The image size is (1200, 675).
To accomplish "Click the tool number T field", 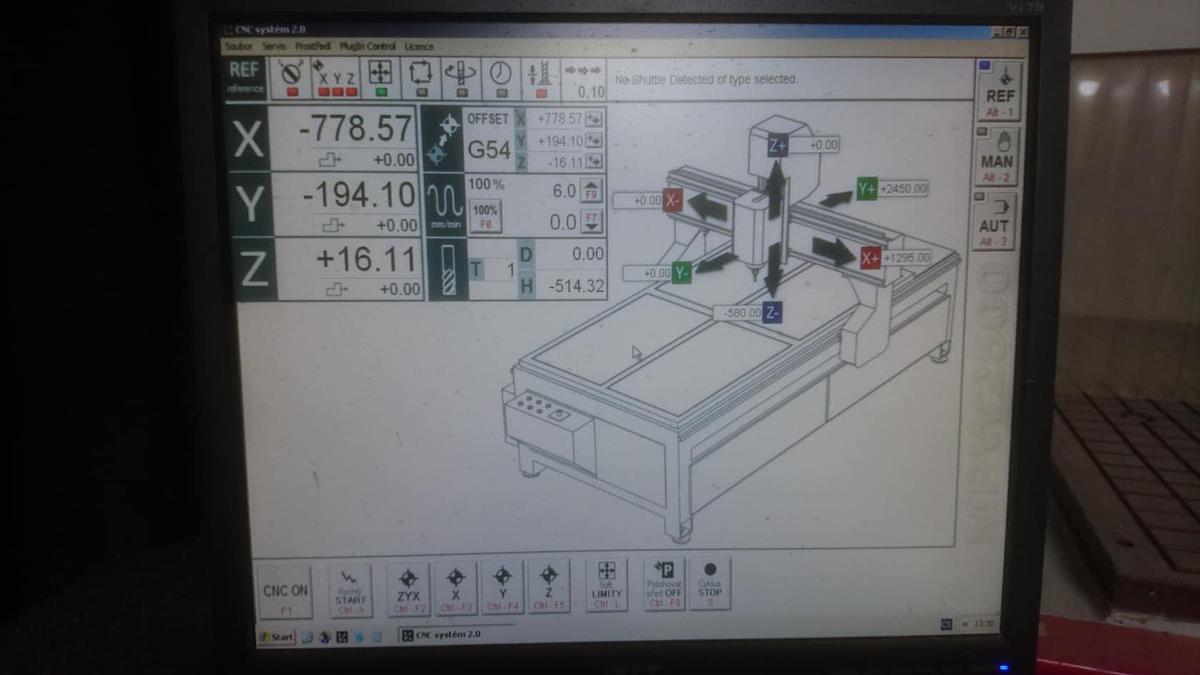I will click(492, 270).
